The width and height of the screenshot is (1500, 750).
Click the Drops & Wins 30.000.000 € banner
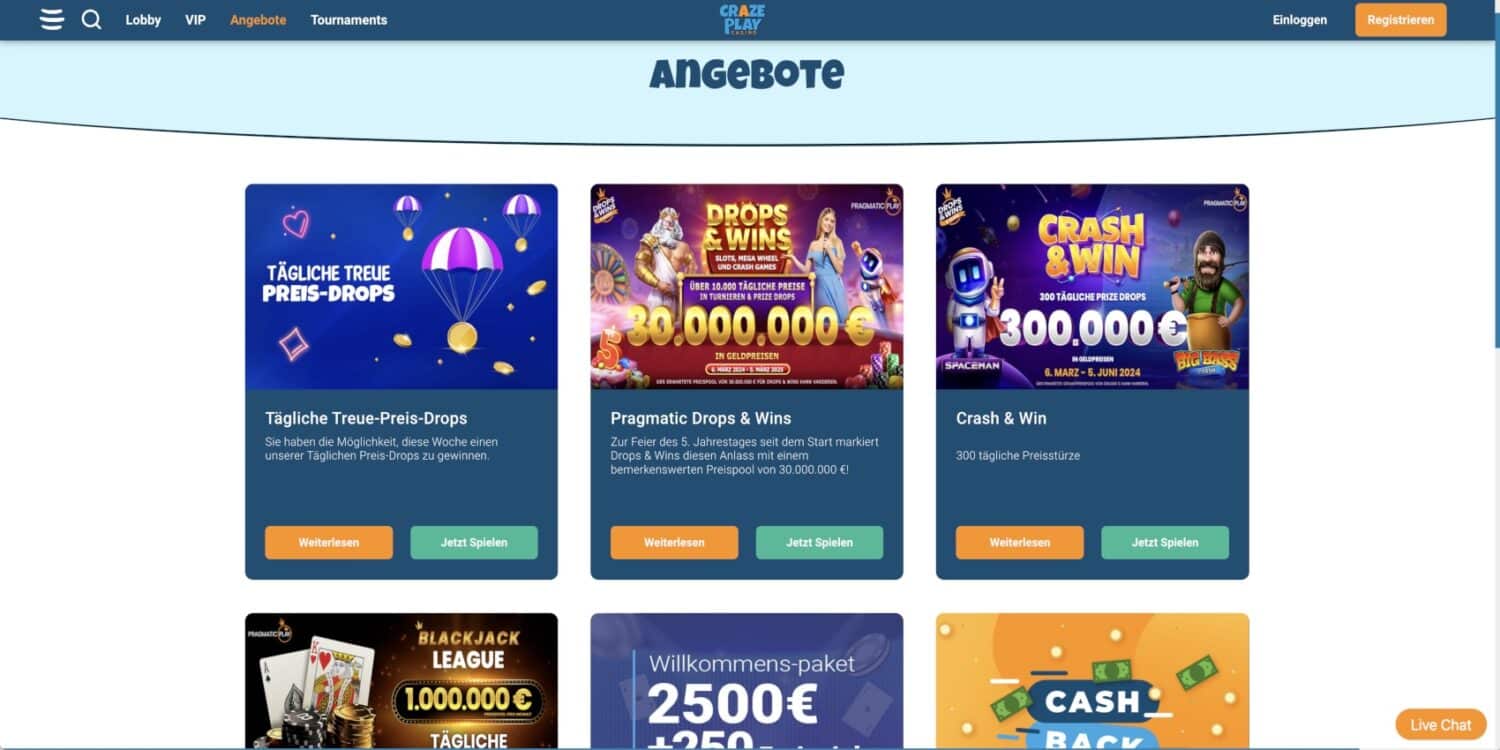[x=747, y=286]
